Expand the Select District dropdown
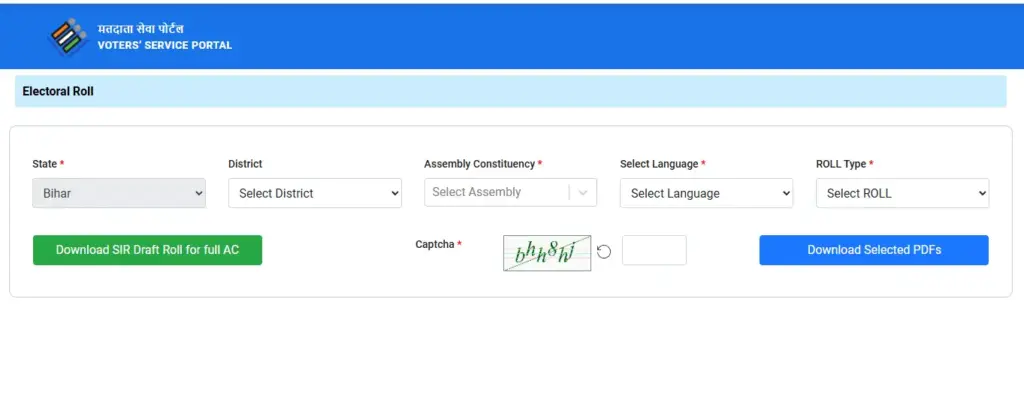This screenshot has width=1024, height=420. (x=315, y=193)
